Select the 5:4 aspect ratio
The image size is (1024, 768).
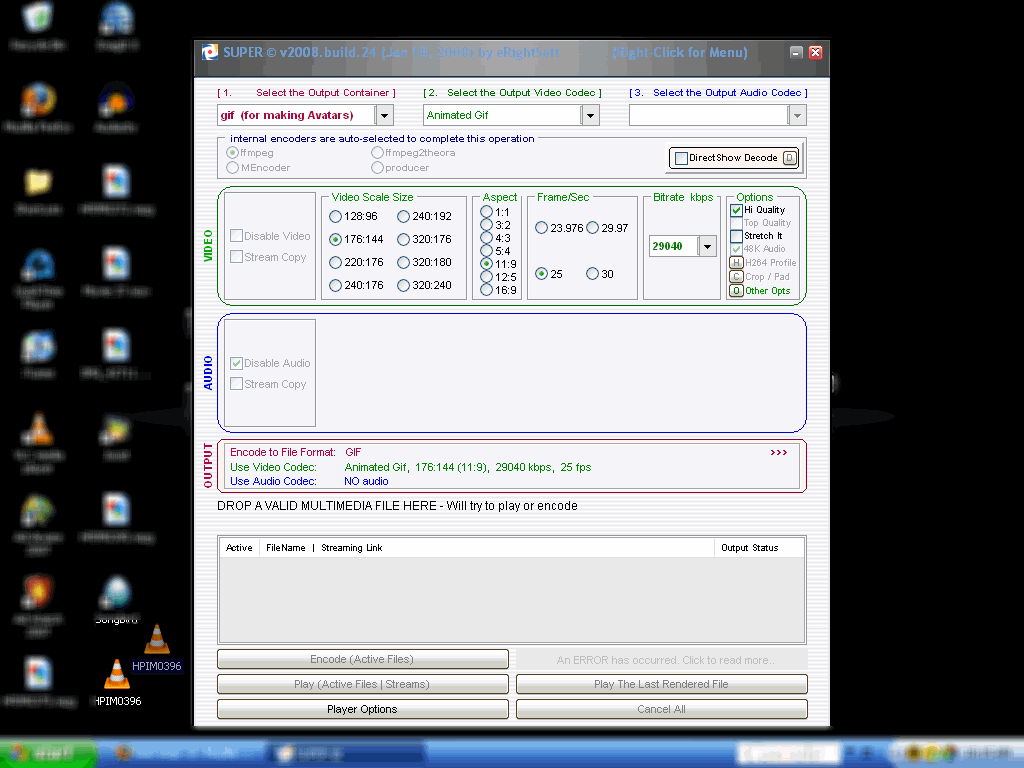point(487,251)
